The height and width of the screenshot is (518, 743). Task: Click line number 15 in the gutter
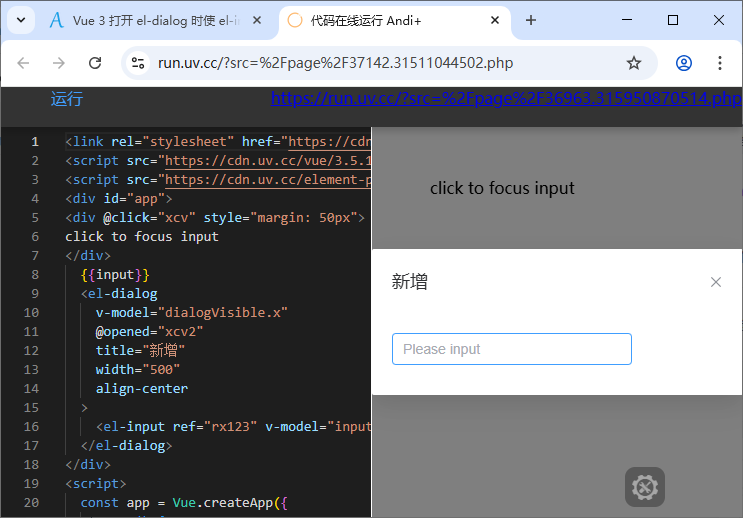(x=31, y=408)
